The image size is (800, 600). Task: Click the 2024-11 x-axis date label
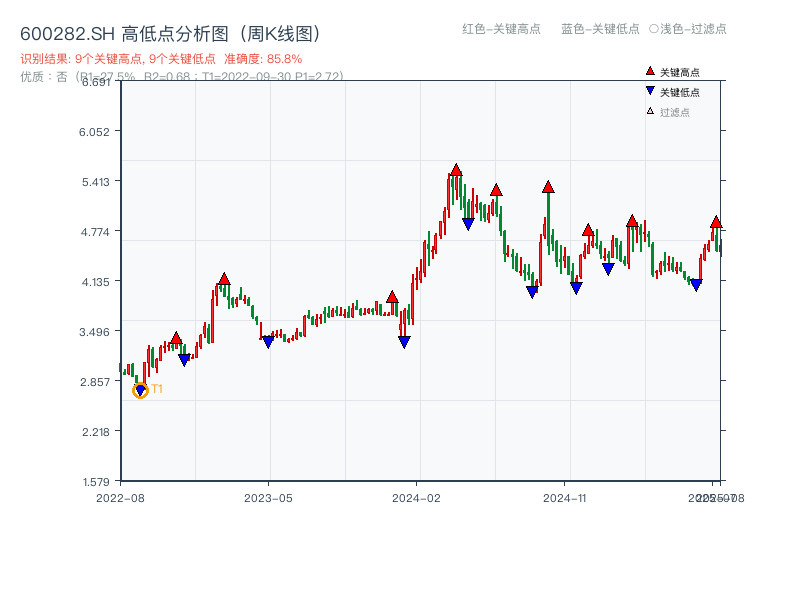coord(565,497)
